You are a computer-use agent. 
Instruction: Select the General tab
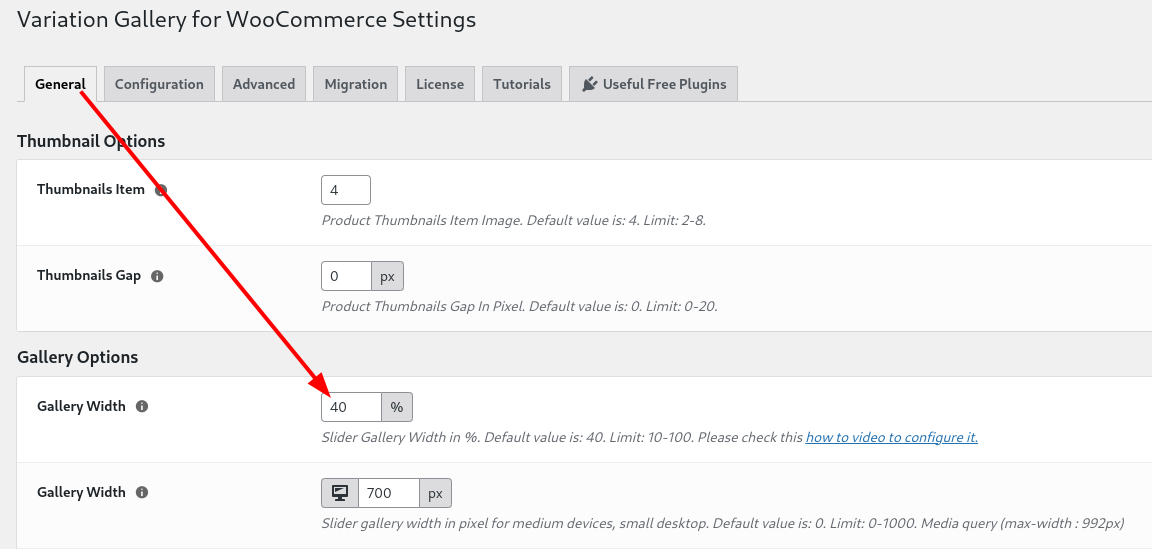(x=60, y=84)
